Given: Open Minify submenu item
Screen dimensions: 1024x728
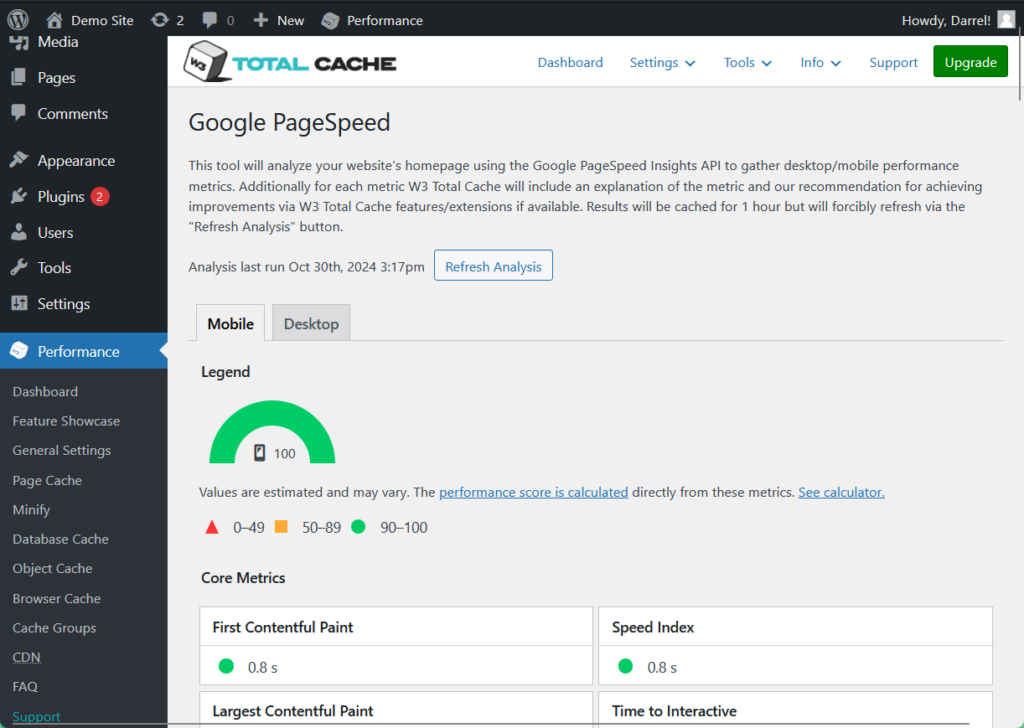Looking at the screenshot, I should tap(31, 510).
